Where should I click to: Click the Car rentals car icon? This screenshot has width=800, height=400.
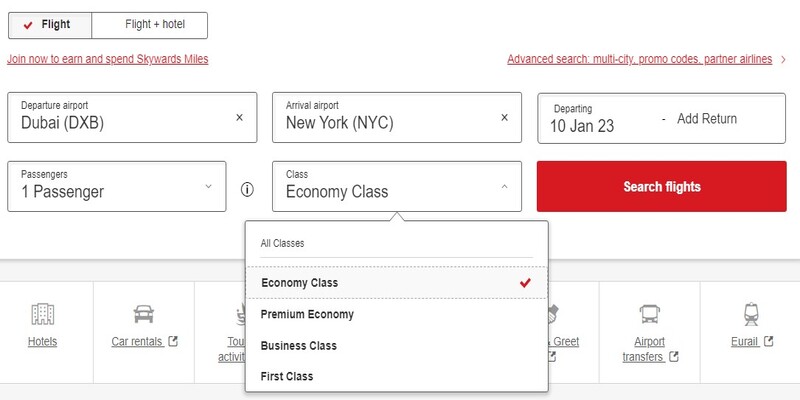tap(144, 314)
